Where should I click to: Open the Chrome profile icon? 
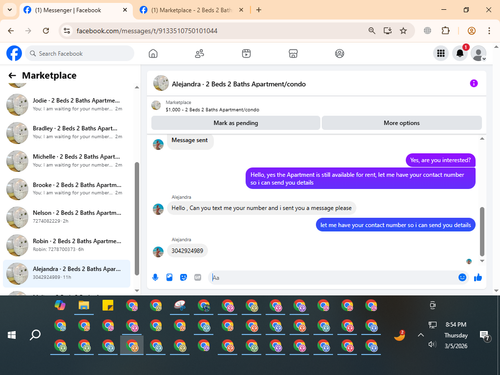point(471,31)
